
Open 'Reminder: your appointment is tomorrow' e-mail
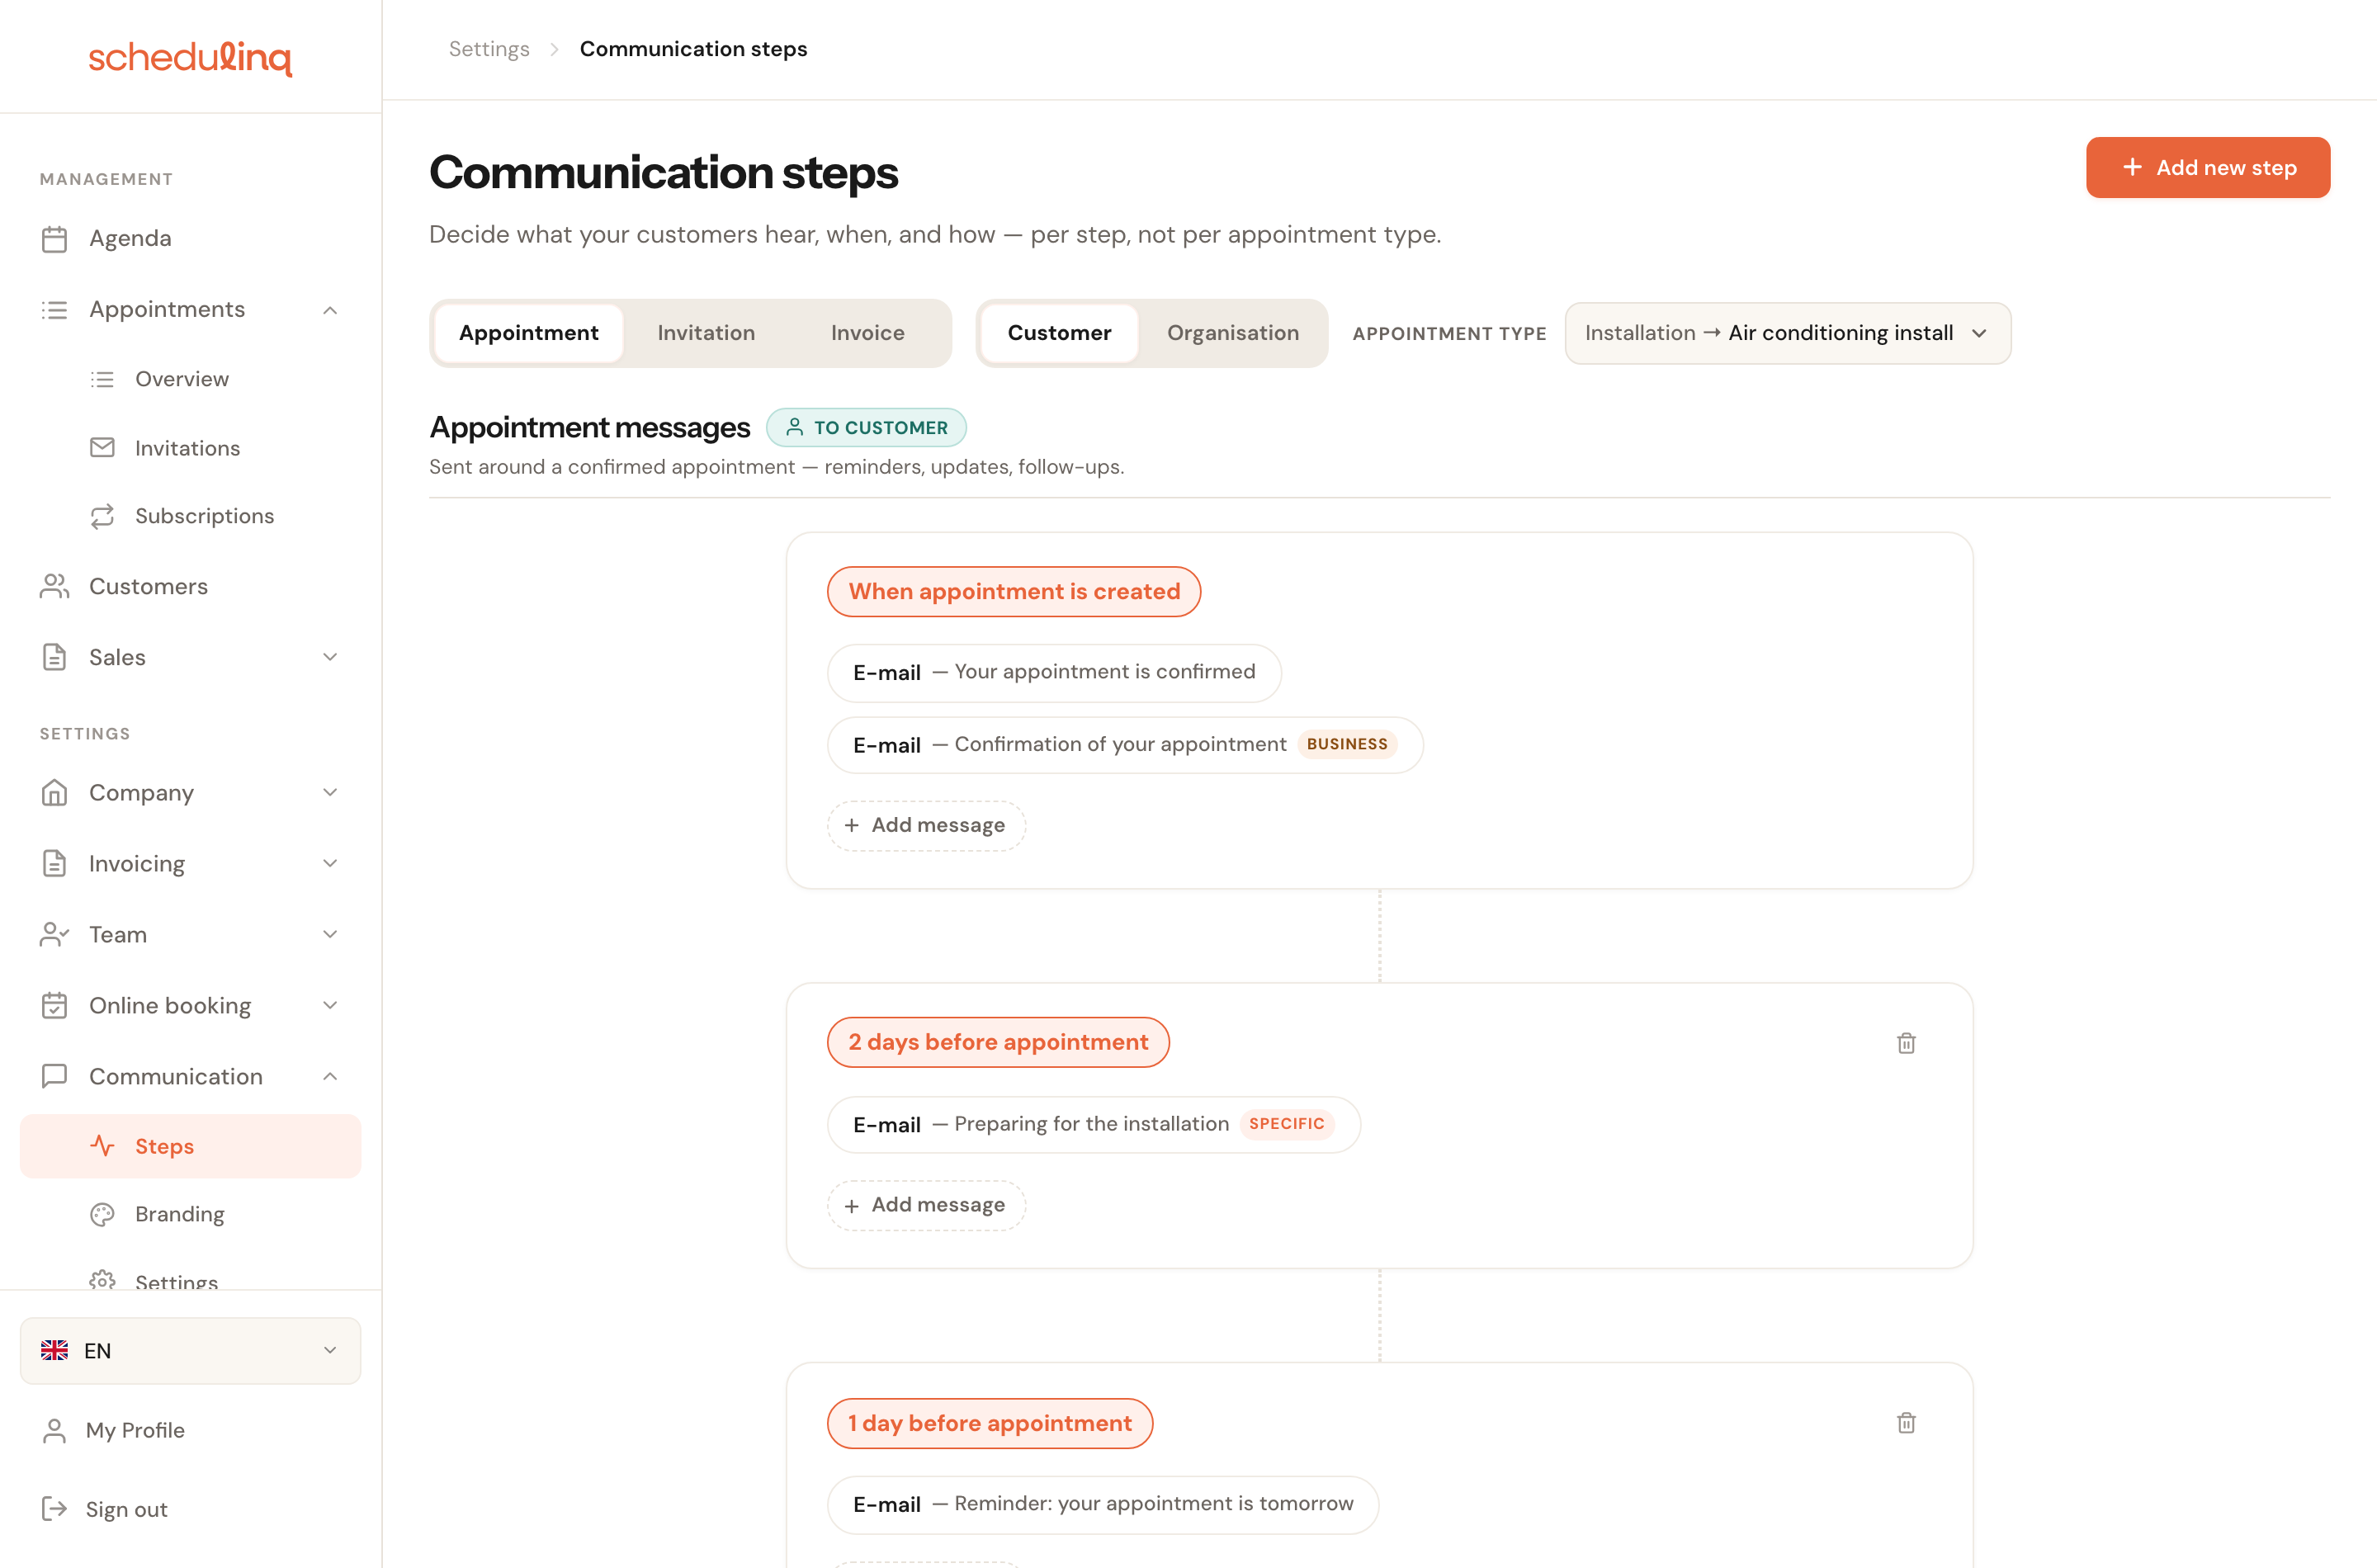[x=1103, y=1504]
